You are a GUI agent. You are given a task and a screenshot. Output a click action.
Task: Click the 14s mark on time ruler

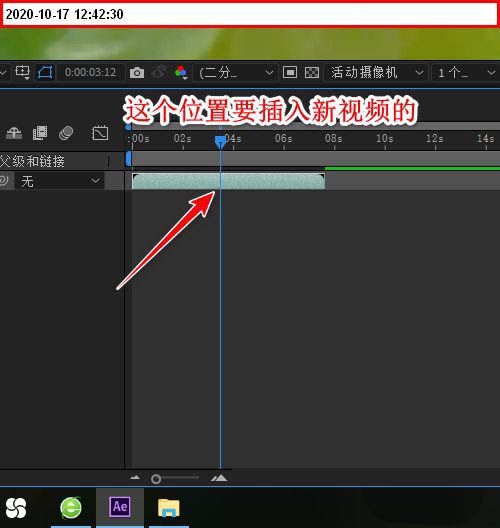[486, 138]
